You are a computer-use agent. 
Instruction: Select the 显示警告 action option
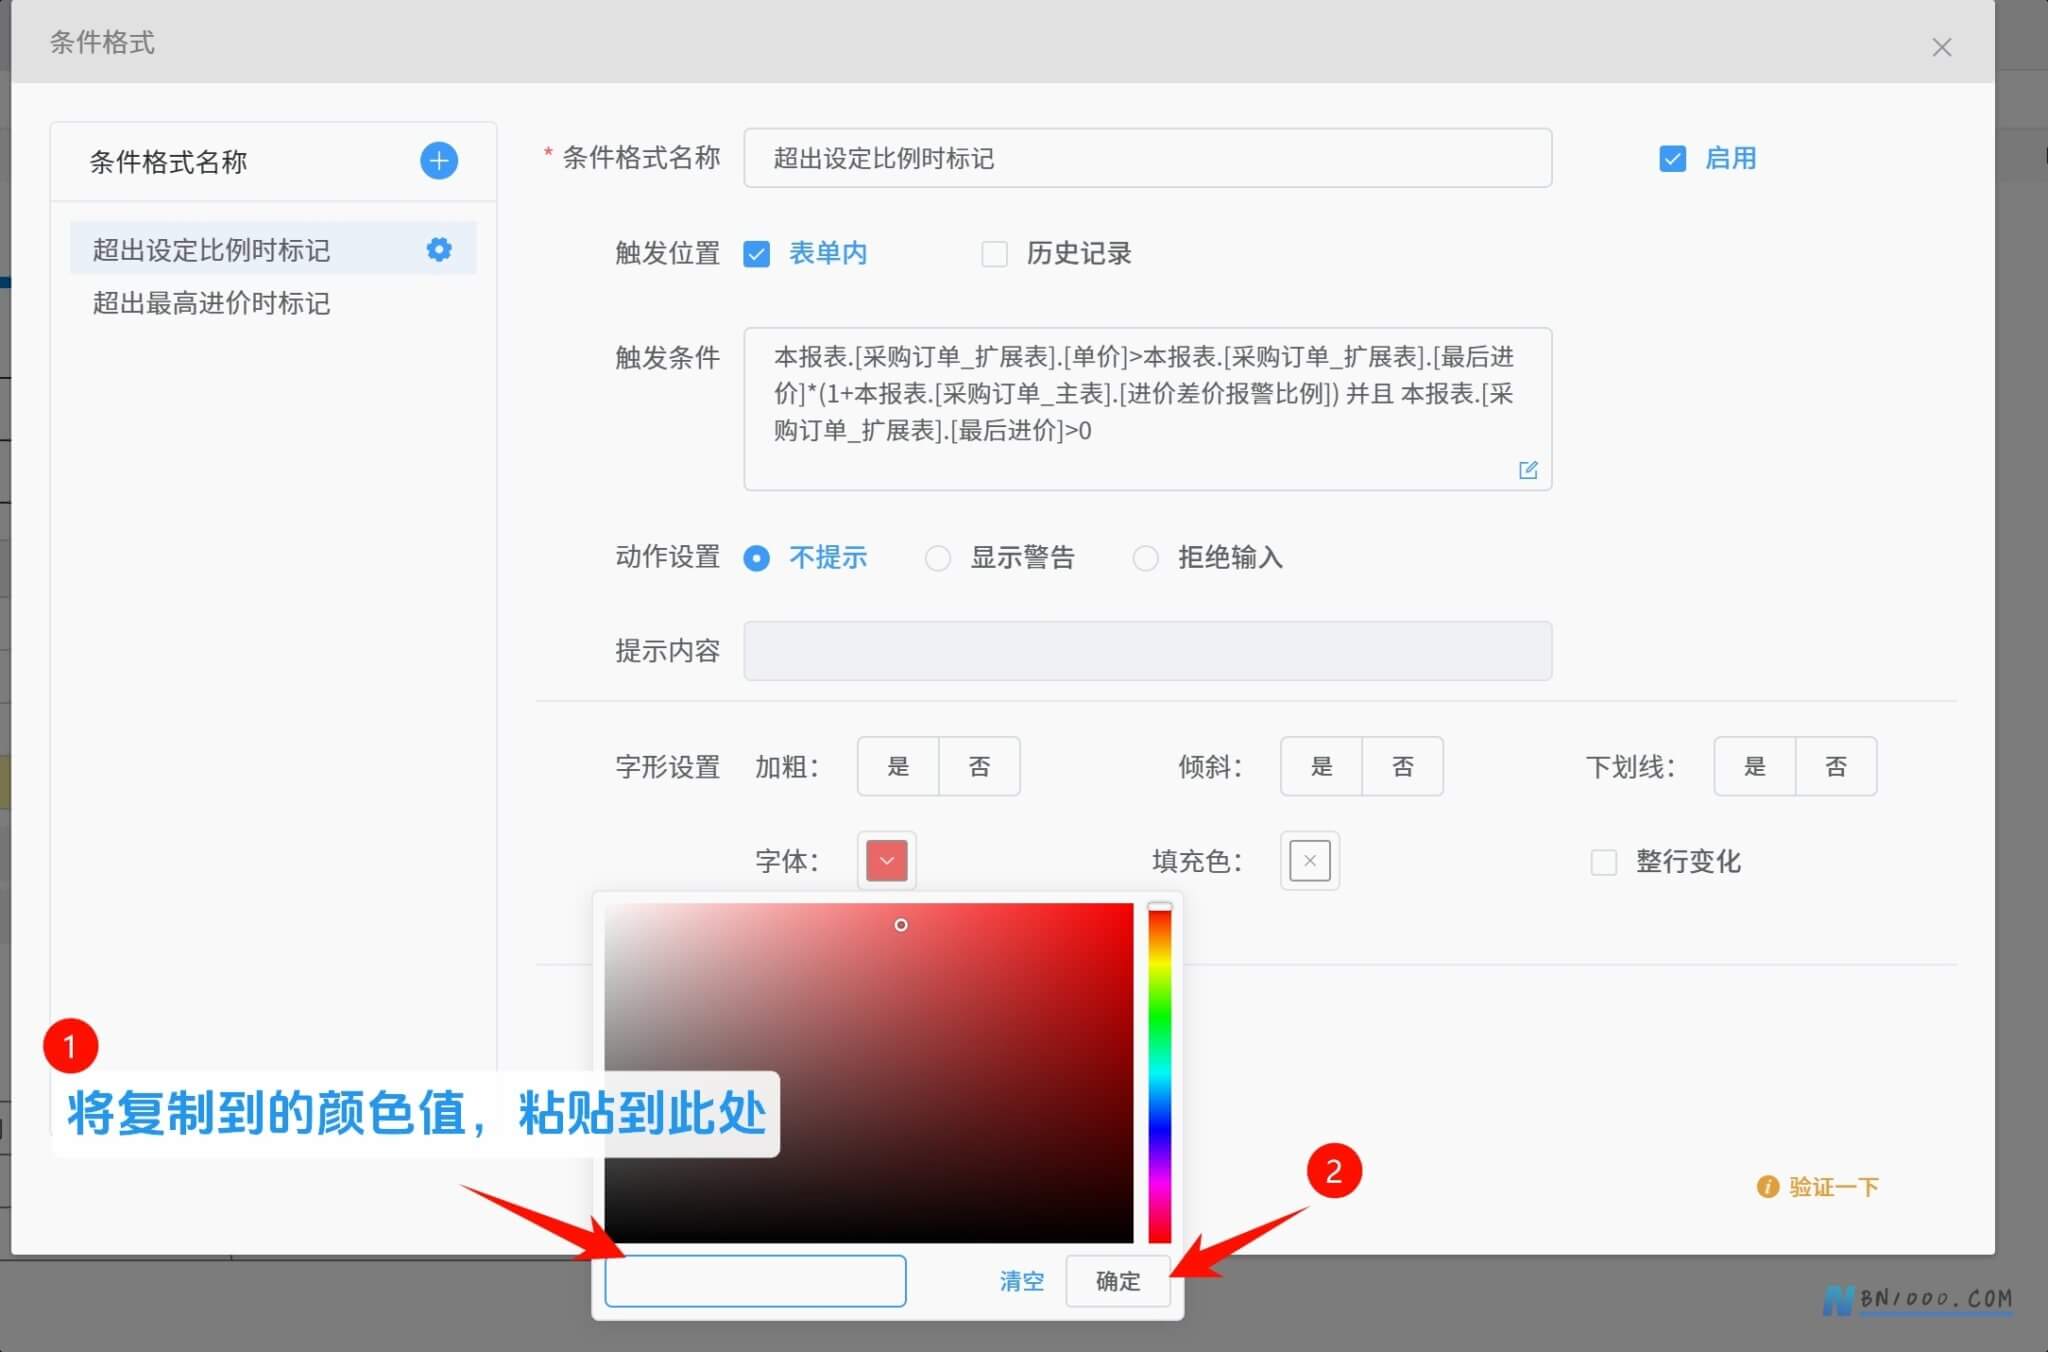coord(937,558)
